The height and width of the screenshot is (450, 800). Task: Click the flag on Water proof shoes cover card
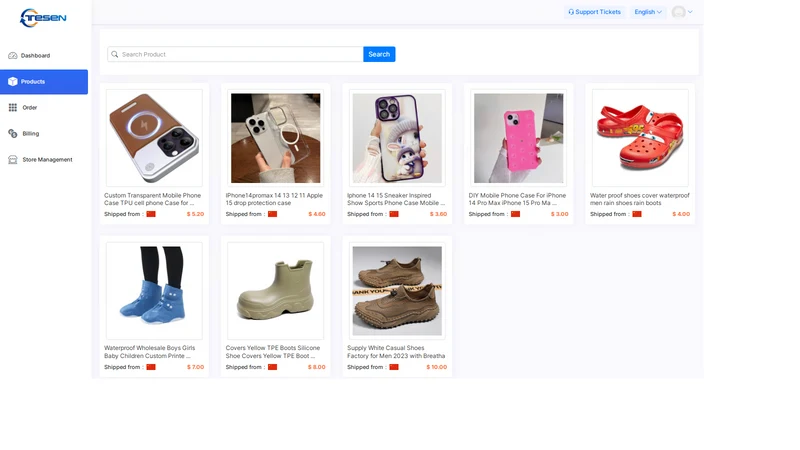coord(637,214)
